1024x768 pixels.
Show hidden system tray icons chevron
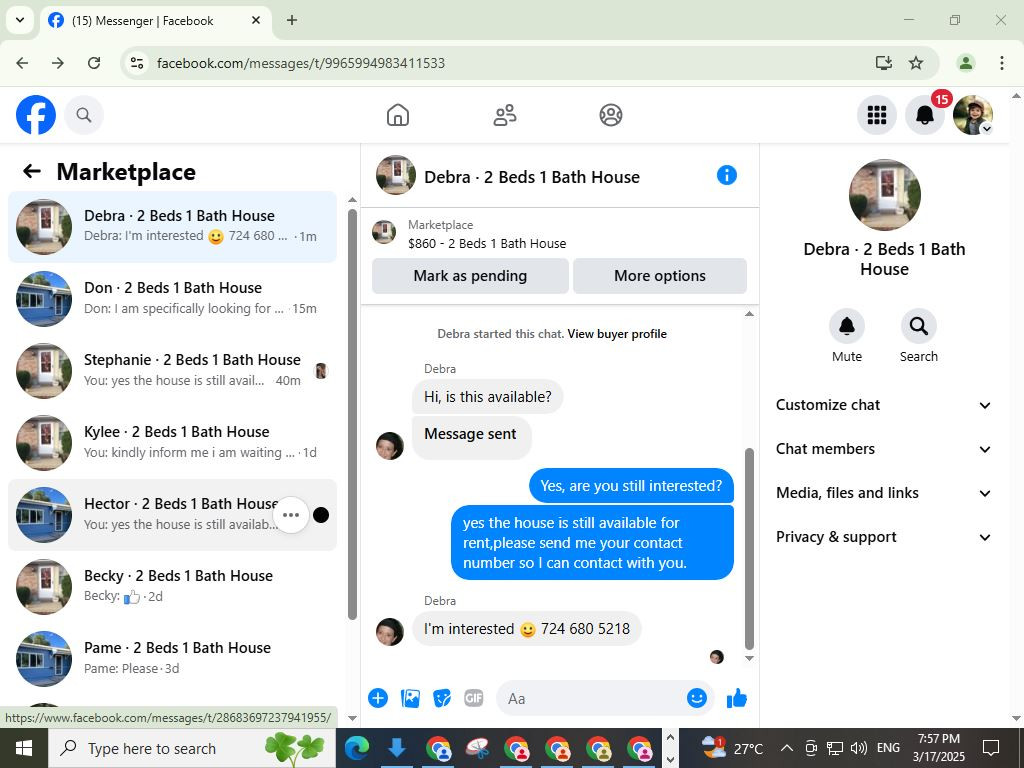pyautogui.click(x=787, y=748)
